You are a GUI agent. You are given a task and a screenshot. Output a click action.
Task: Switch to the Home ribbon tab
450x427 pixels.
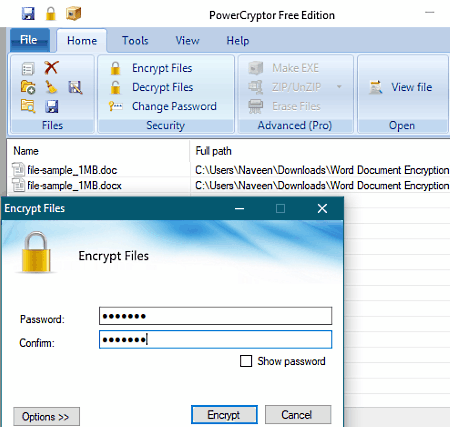tap(82, 40)
